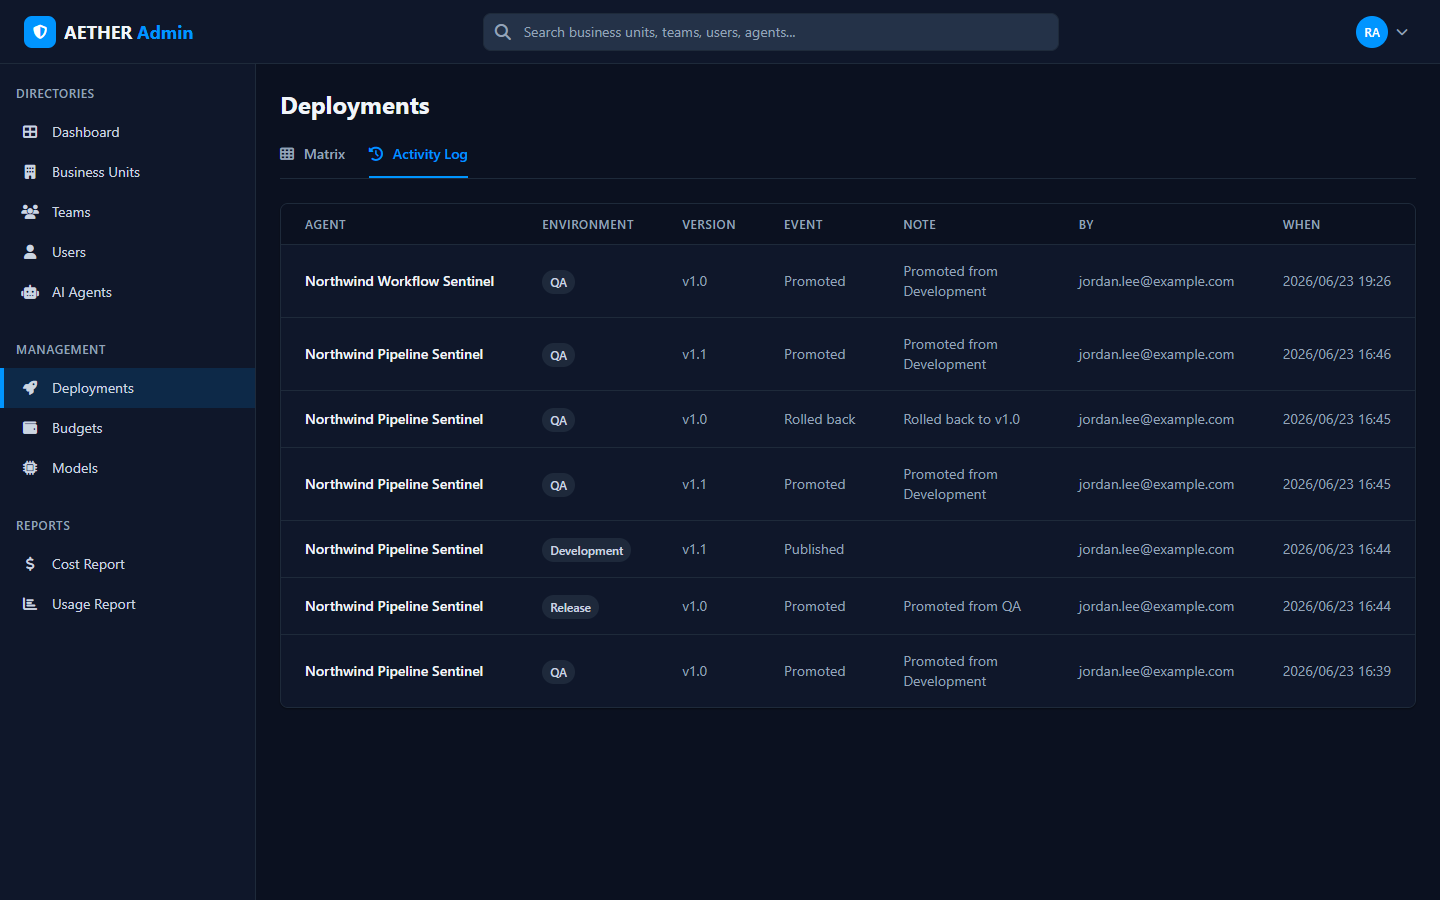Screen dimensions: 1440x900
Task: Click Northwind Workflow Sentinel agent name
Action: [399, 281]
